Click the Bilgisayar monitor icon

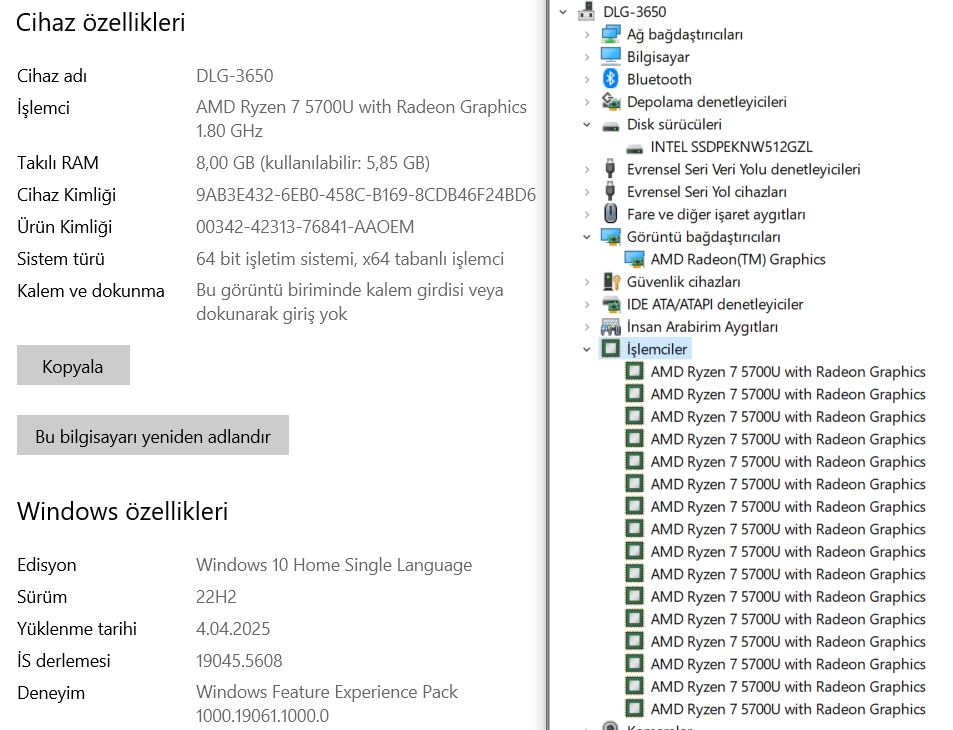point(611,57)
